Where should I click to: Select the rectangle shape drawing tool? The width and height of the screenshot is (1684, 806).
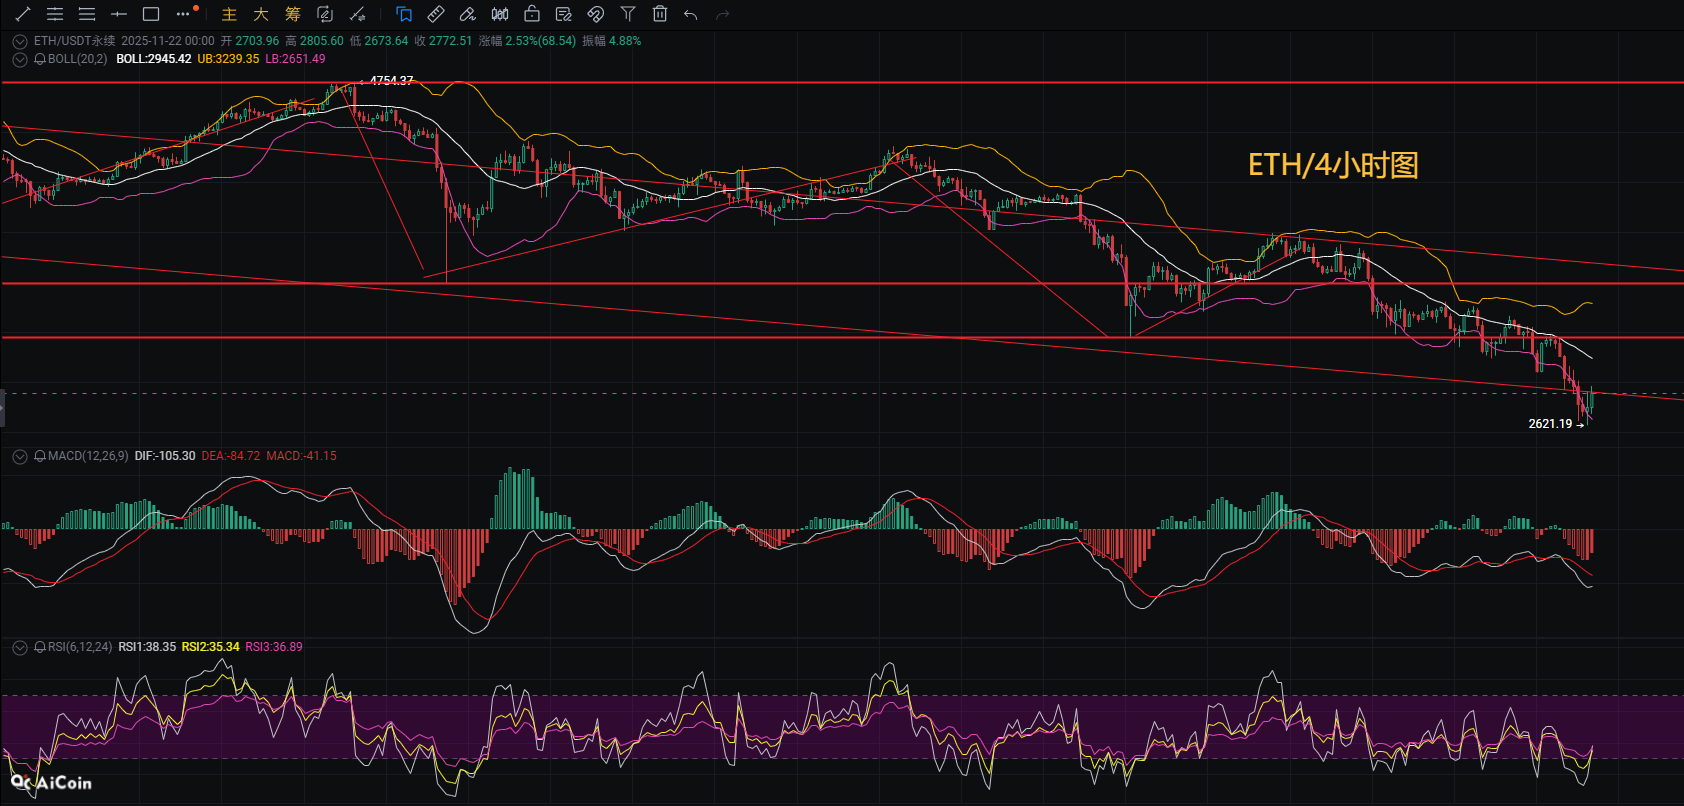tap(151, 14)
